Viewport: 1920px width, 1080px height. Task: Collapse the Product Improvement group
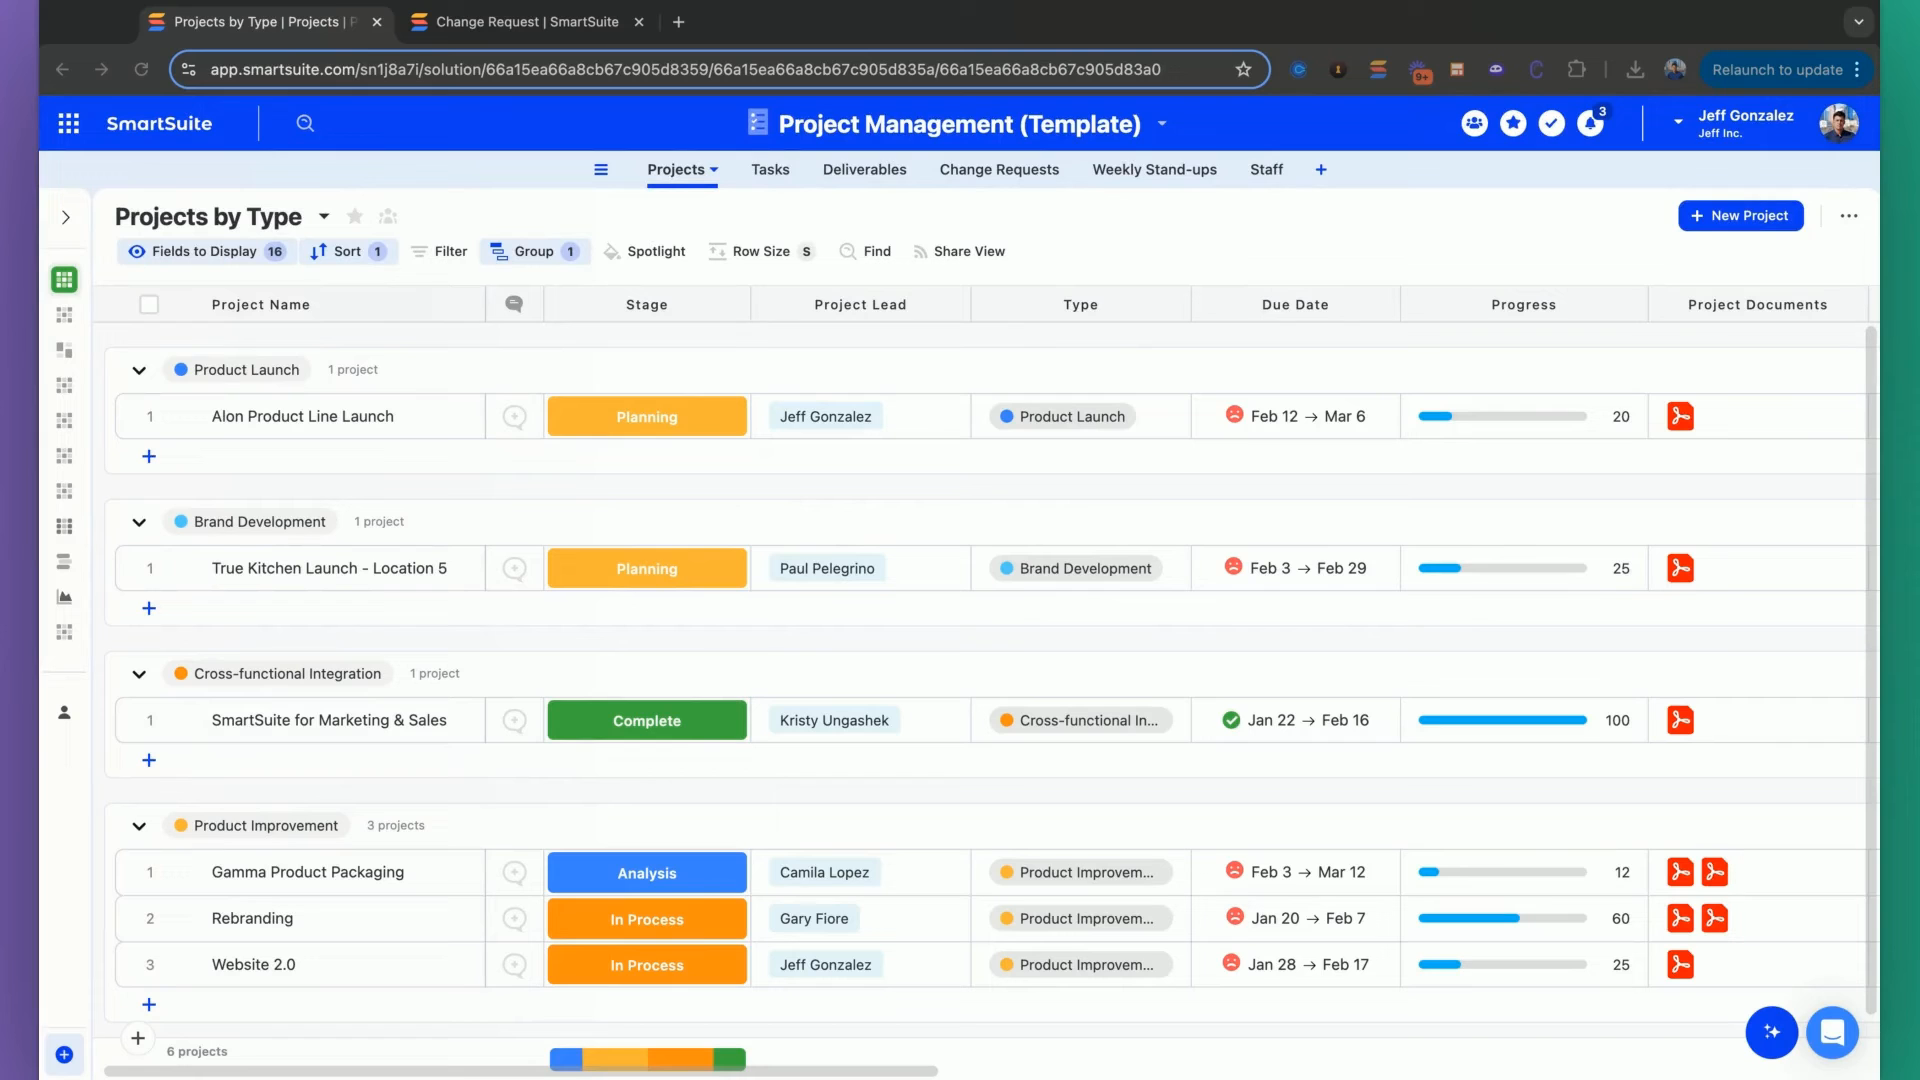[139, 827]
